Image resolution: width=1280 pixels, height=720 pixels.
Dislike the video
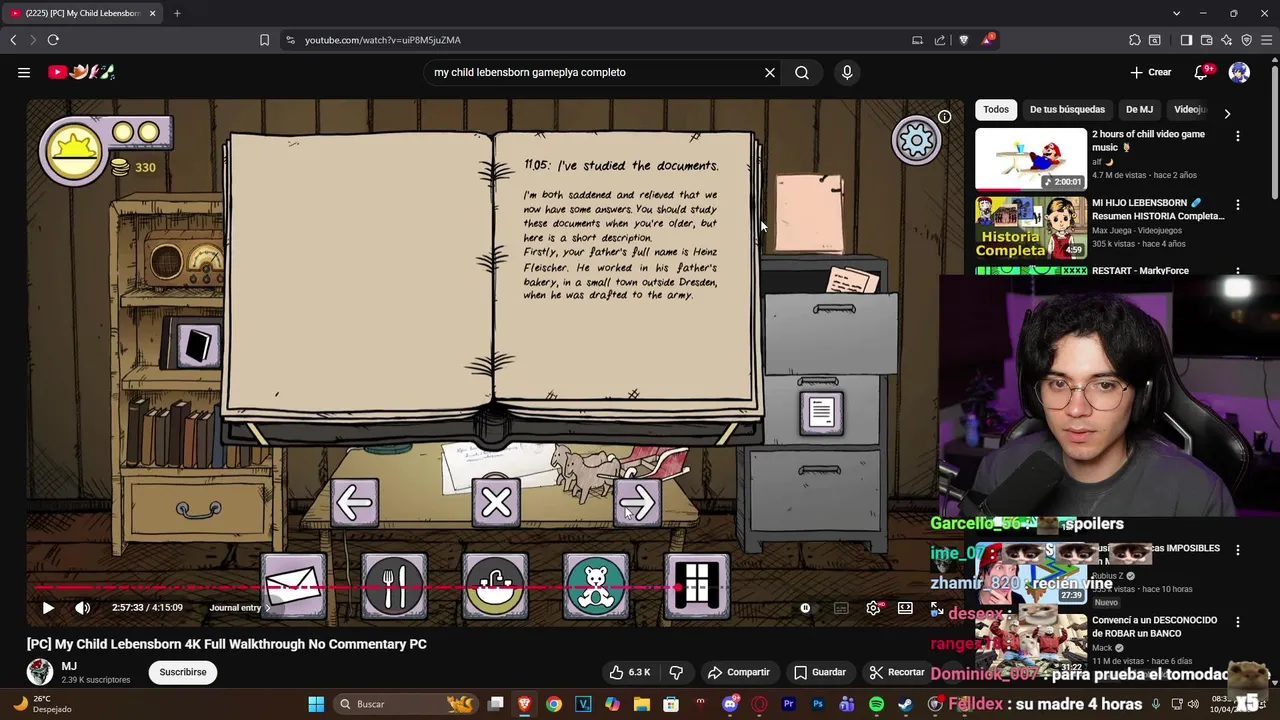(x=676, y=672)
